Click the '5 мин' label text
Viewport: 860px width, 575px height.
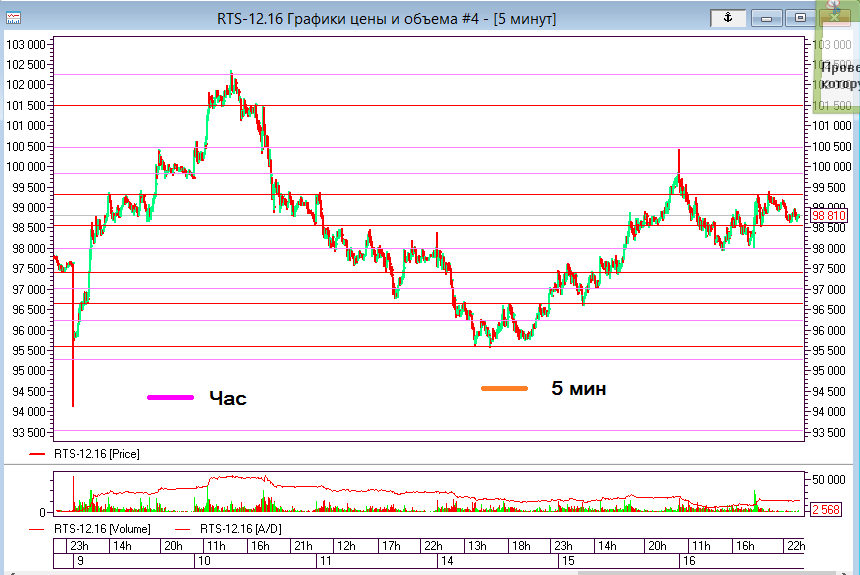click(x=579, y=388)
